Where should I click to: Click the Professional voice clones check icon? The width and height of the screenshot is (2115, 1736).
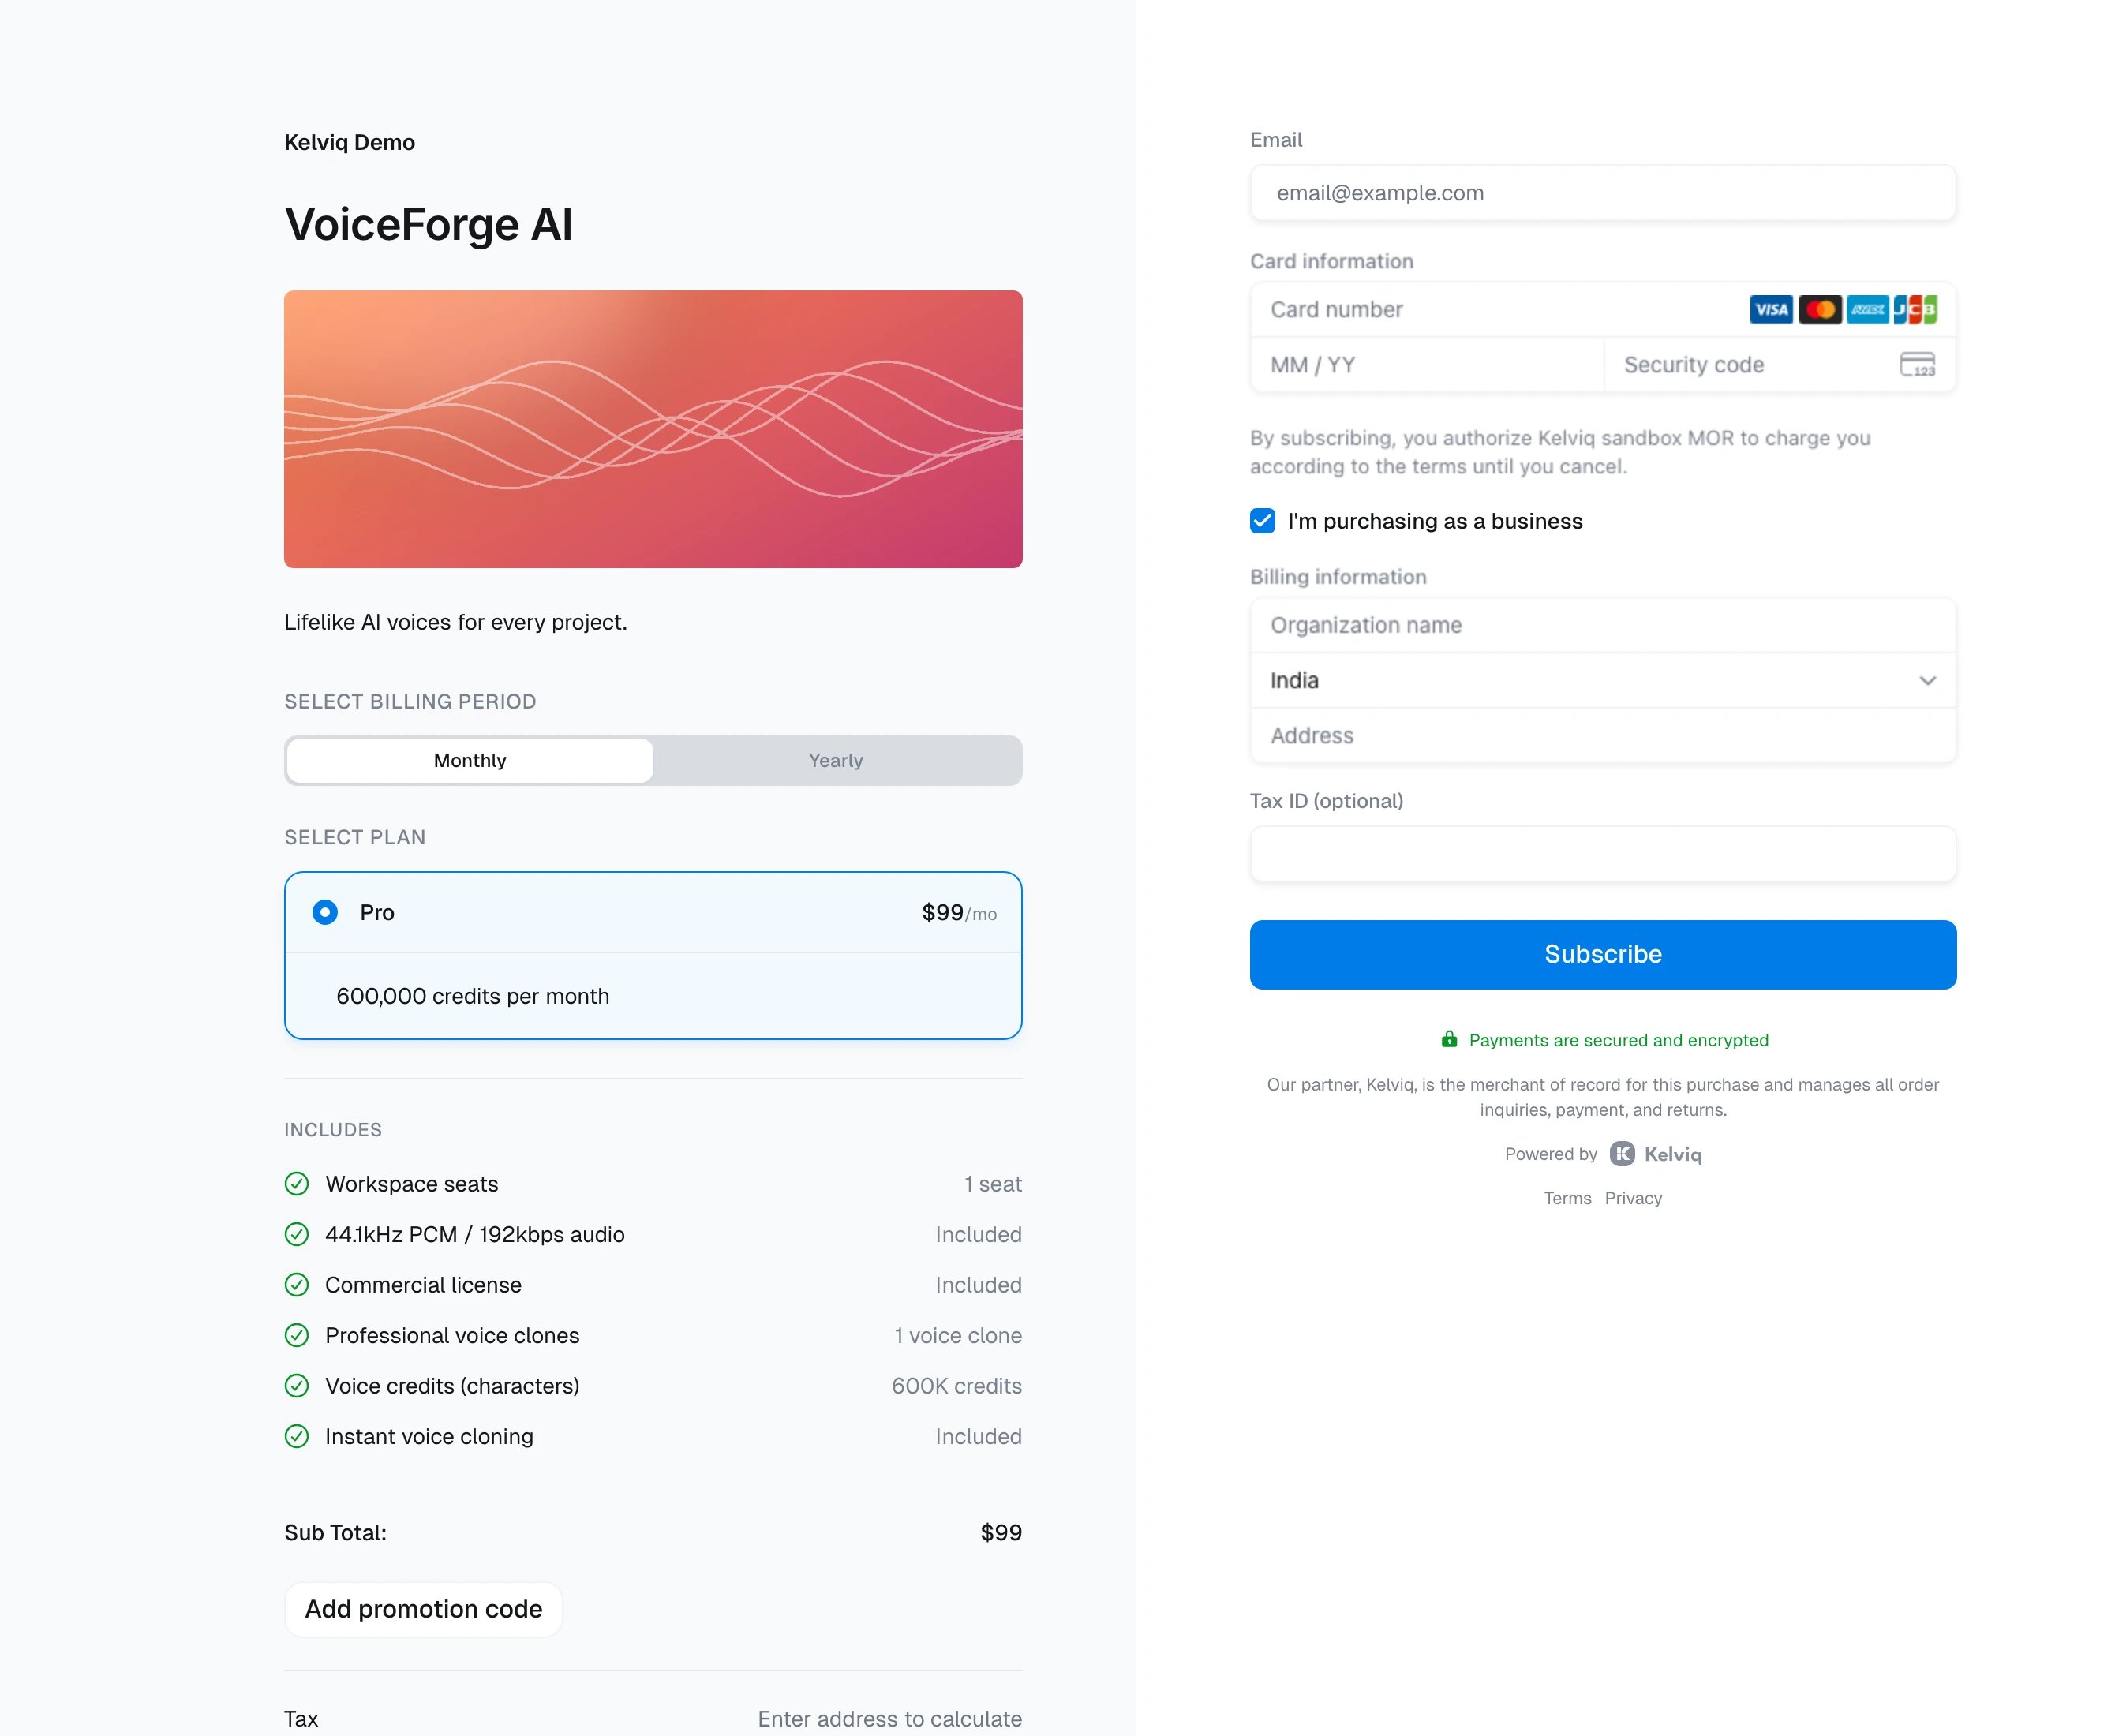point(297,1335)
